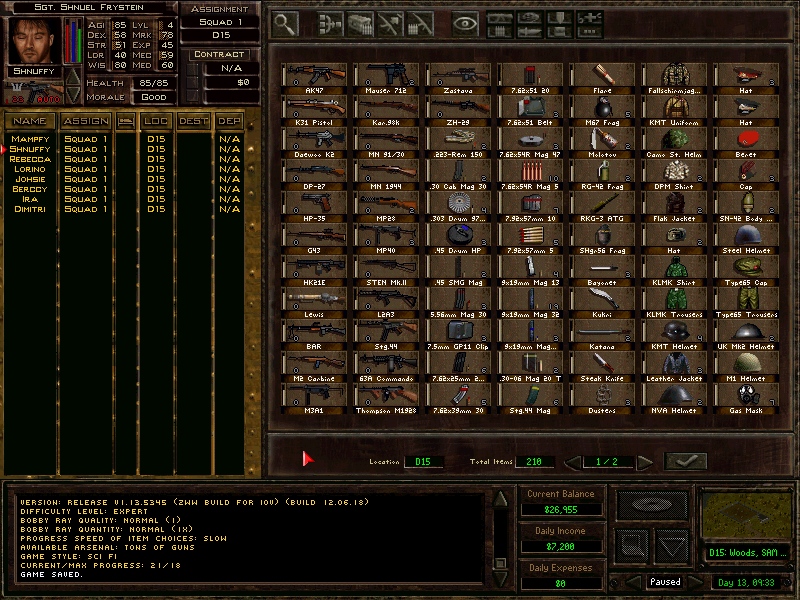Toggle the load-bearing gear filter button
800x600 pixels.
pyautogui.click(x=560, y=18)
